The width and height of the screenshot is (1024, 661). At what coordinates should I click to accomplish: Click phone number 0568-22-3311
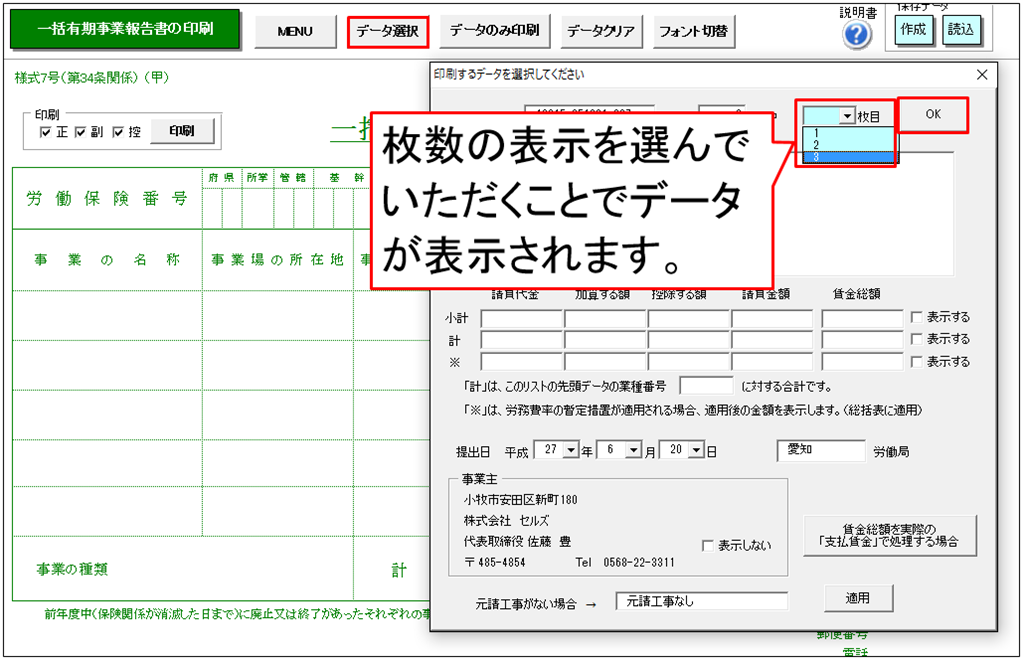(639, 562)
